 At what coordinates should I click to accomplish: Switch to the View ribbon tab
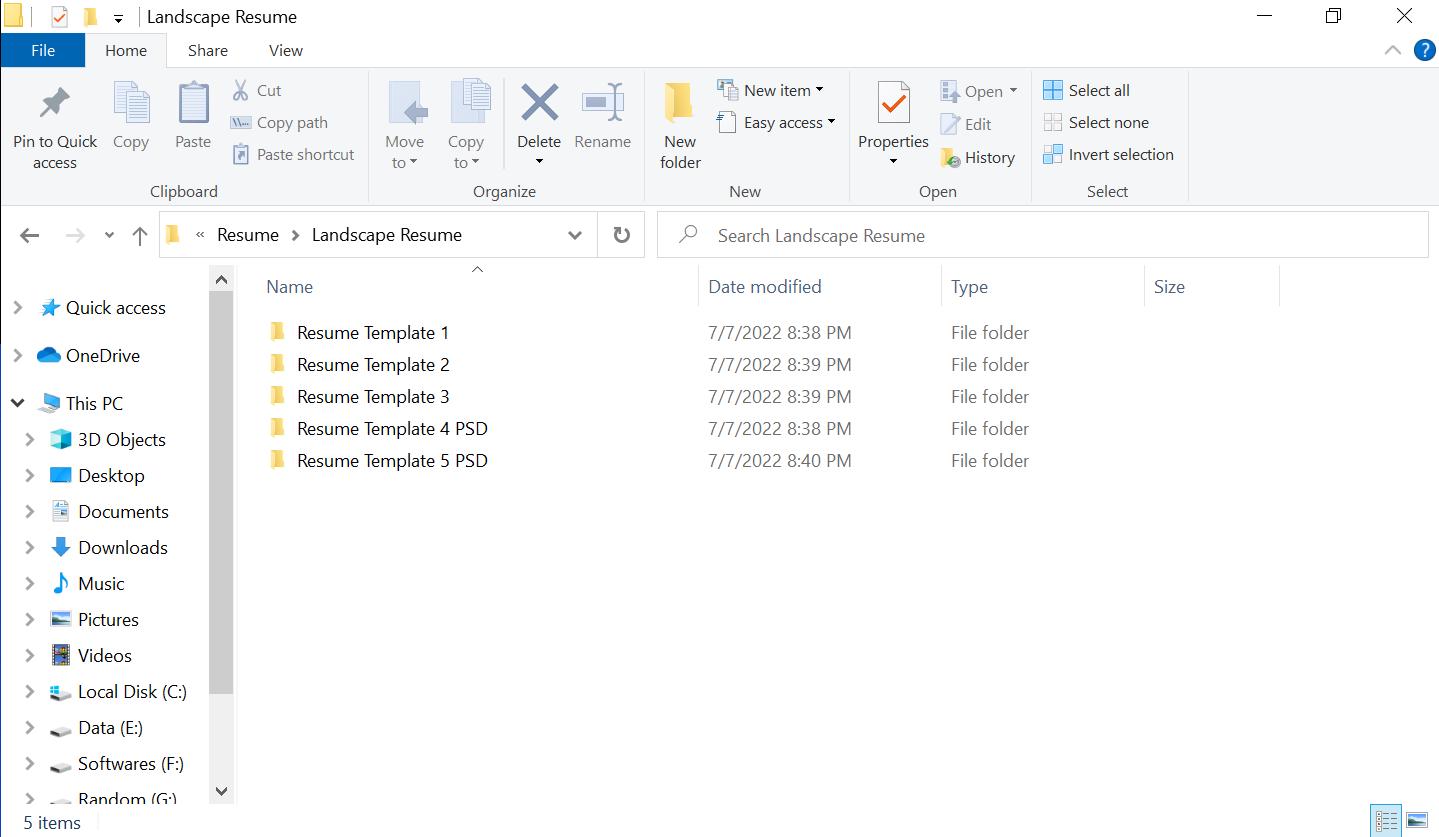285,50
